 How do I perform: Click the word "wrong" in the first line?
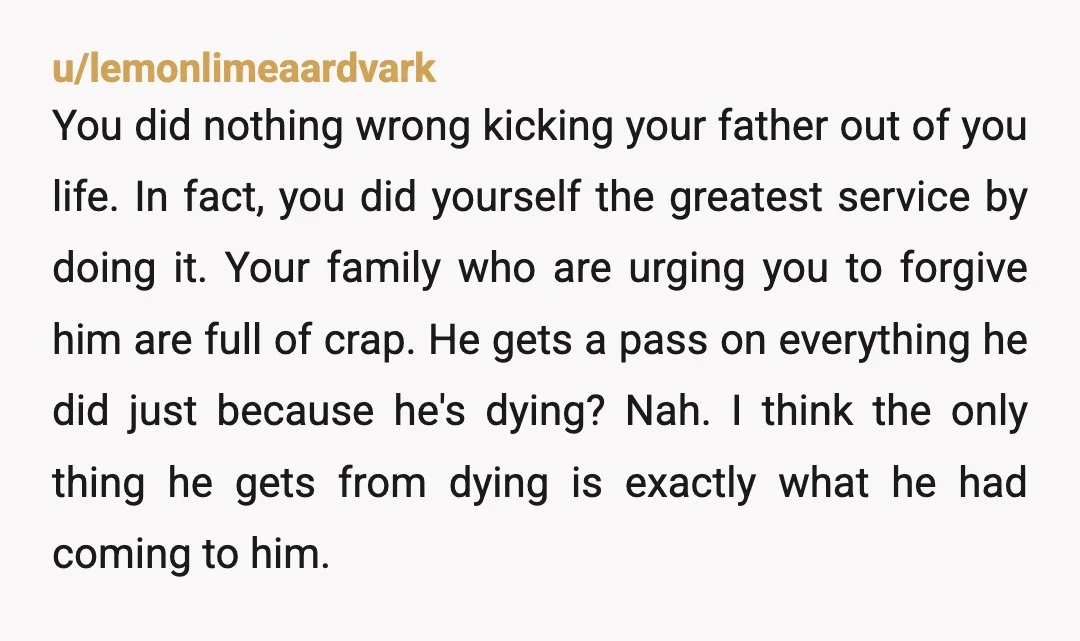click(413, 127)
